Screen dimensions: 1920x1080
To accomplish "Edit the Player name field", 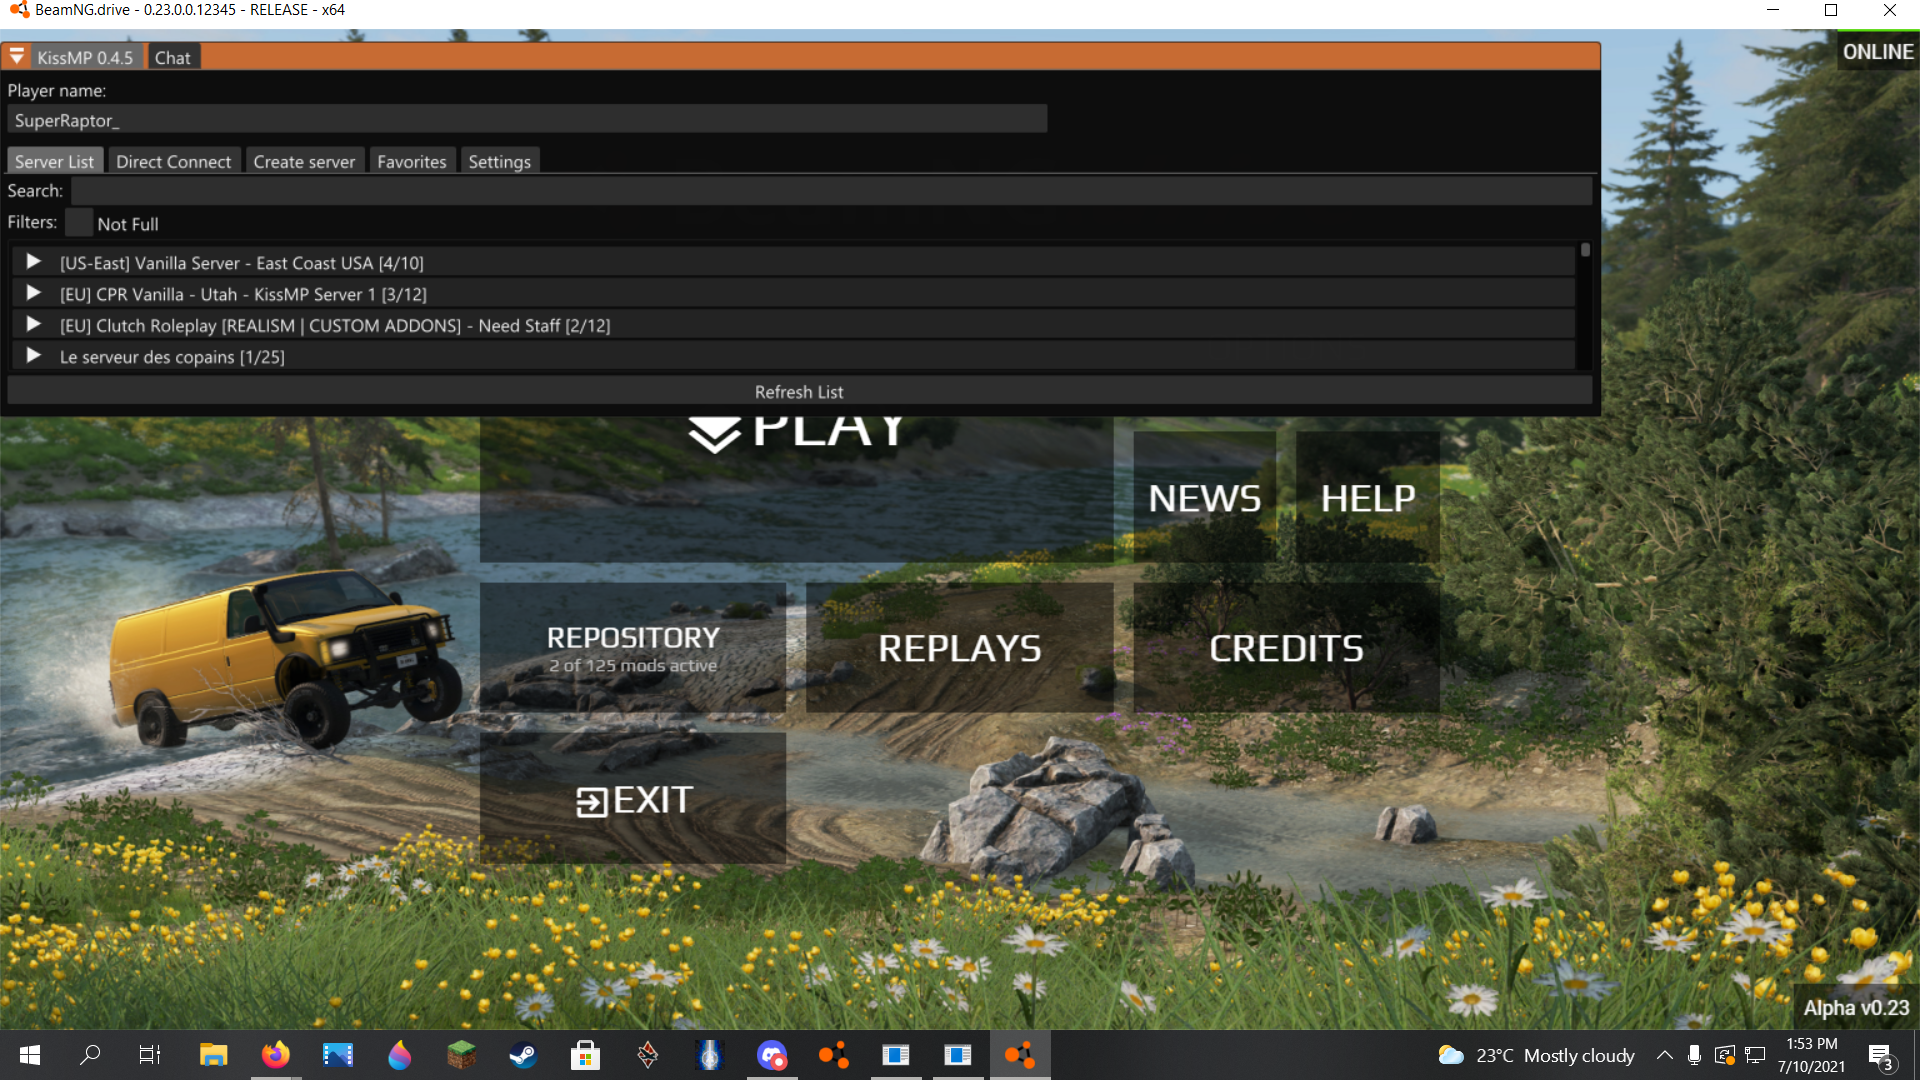I will point(527,120).
